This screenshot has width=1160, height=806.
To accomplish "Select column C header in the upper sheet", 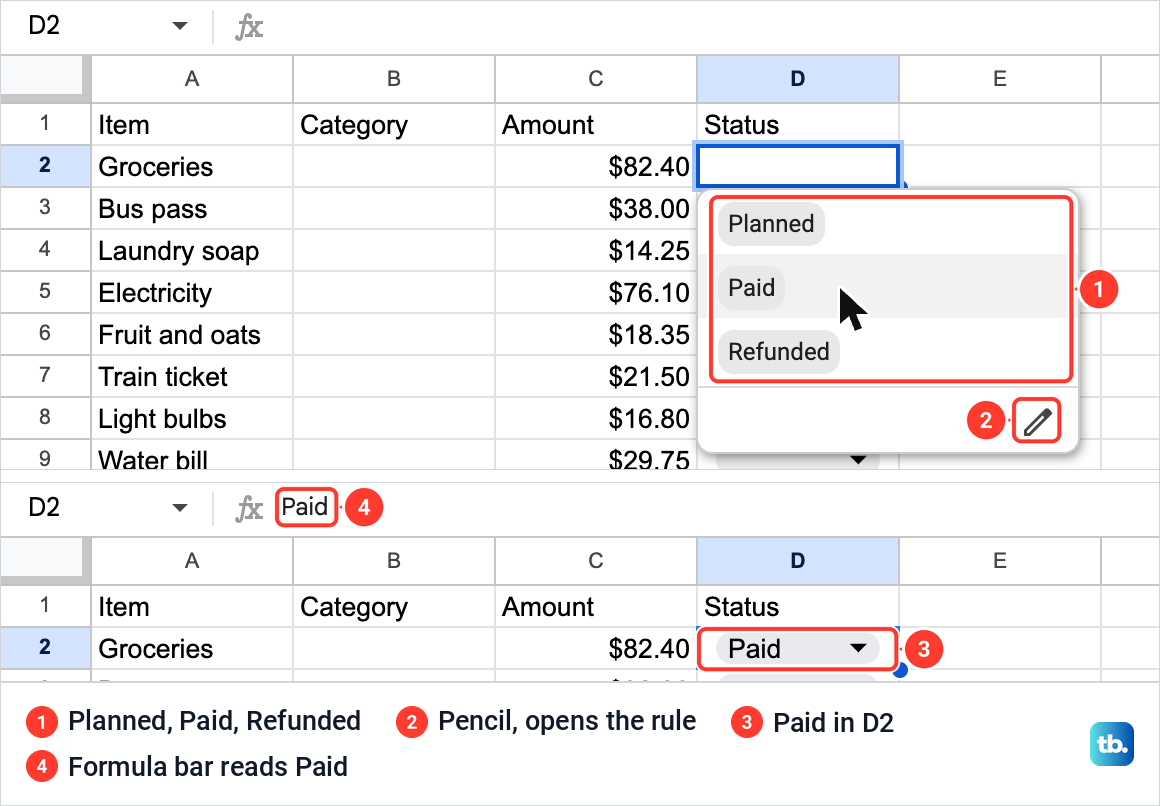I will click(x=596, y=78).
